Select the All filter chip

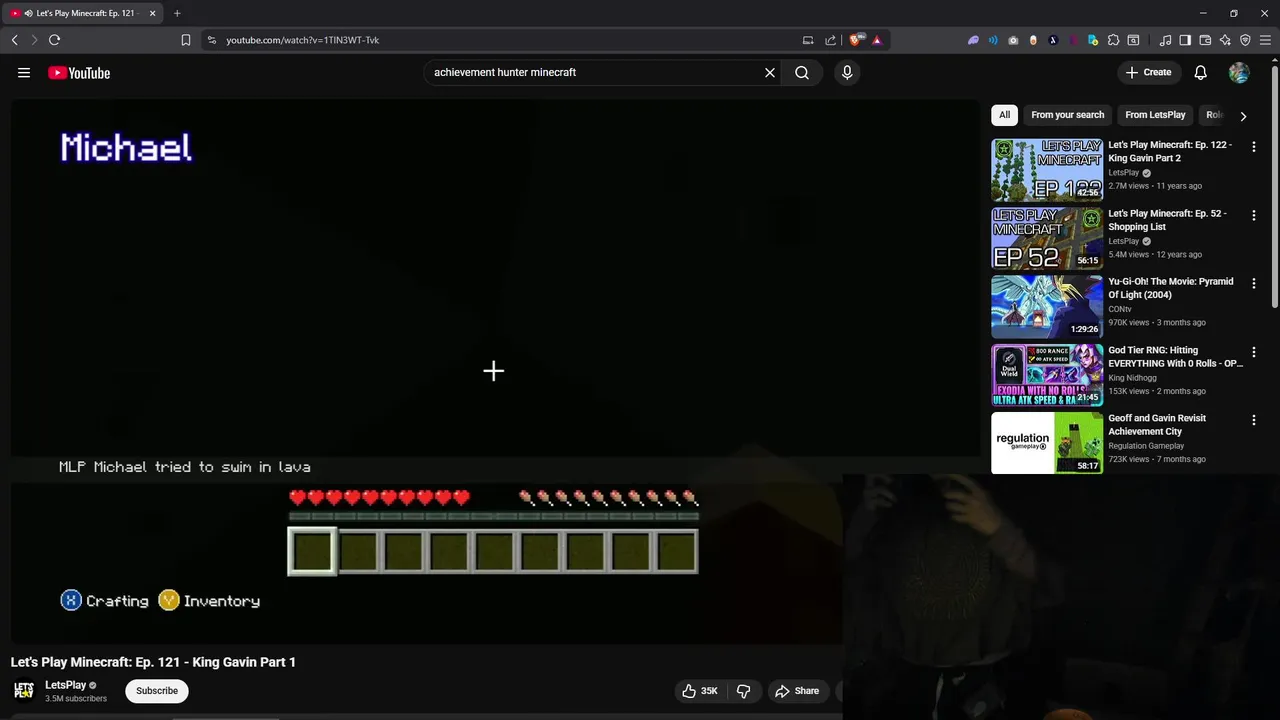click(1004, 115)
